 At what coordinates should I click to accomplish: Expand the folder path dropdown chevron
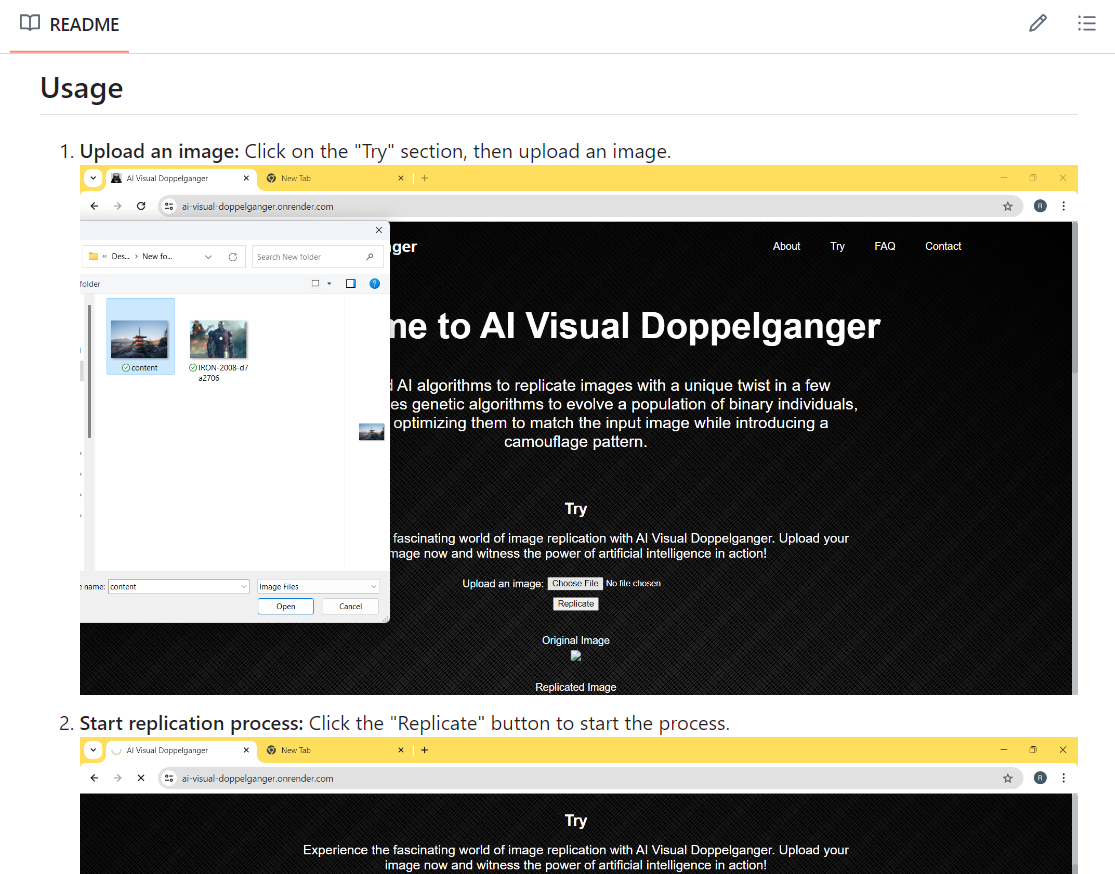(x=208, y=257)
